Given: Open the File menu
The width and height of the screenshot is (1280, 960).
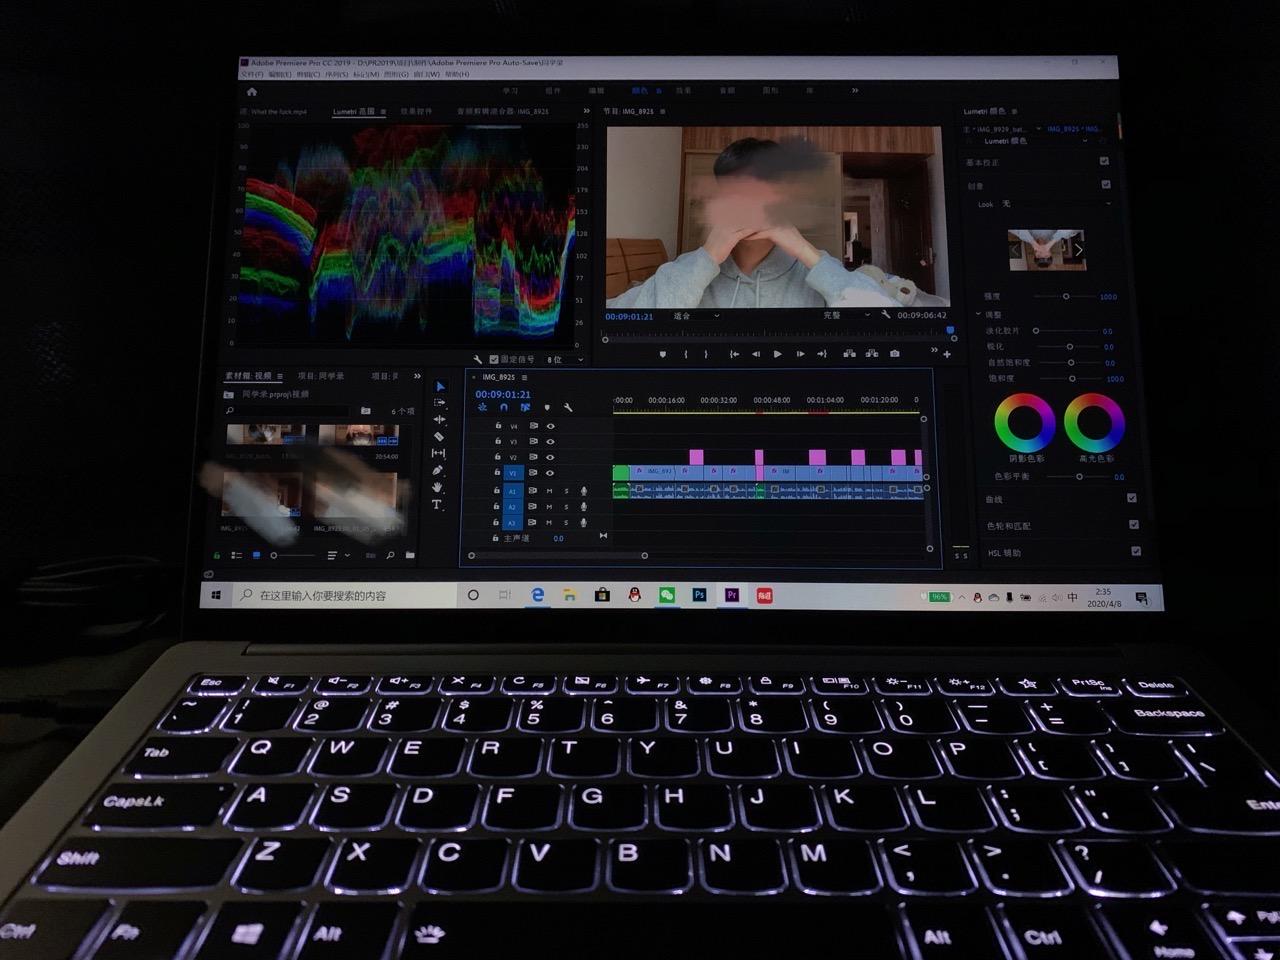Looking at the screenshot, I should (x=252, y=74).
